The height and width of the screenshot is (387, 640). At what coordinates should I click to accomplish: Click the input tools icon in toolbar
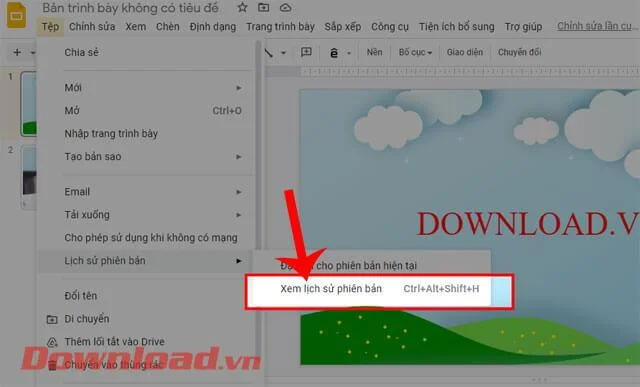(x=334, y=52)
